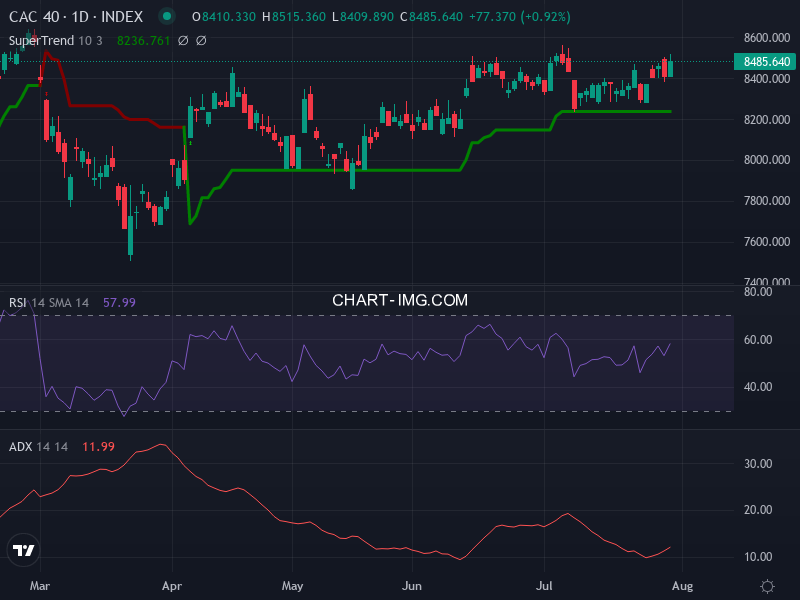
Task: Click the latest green candlestick
Action: click(670, 68)
